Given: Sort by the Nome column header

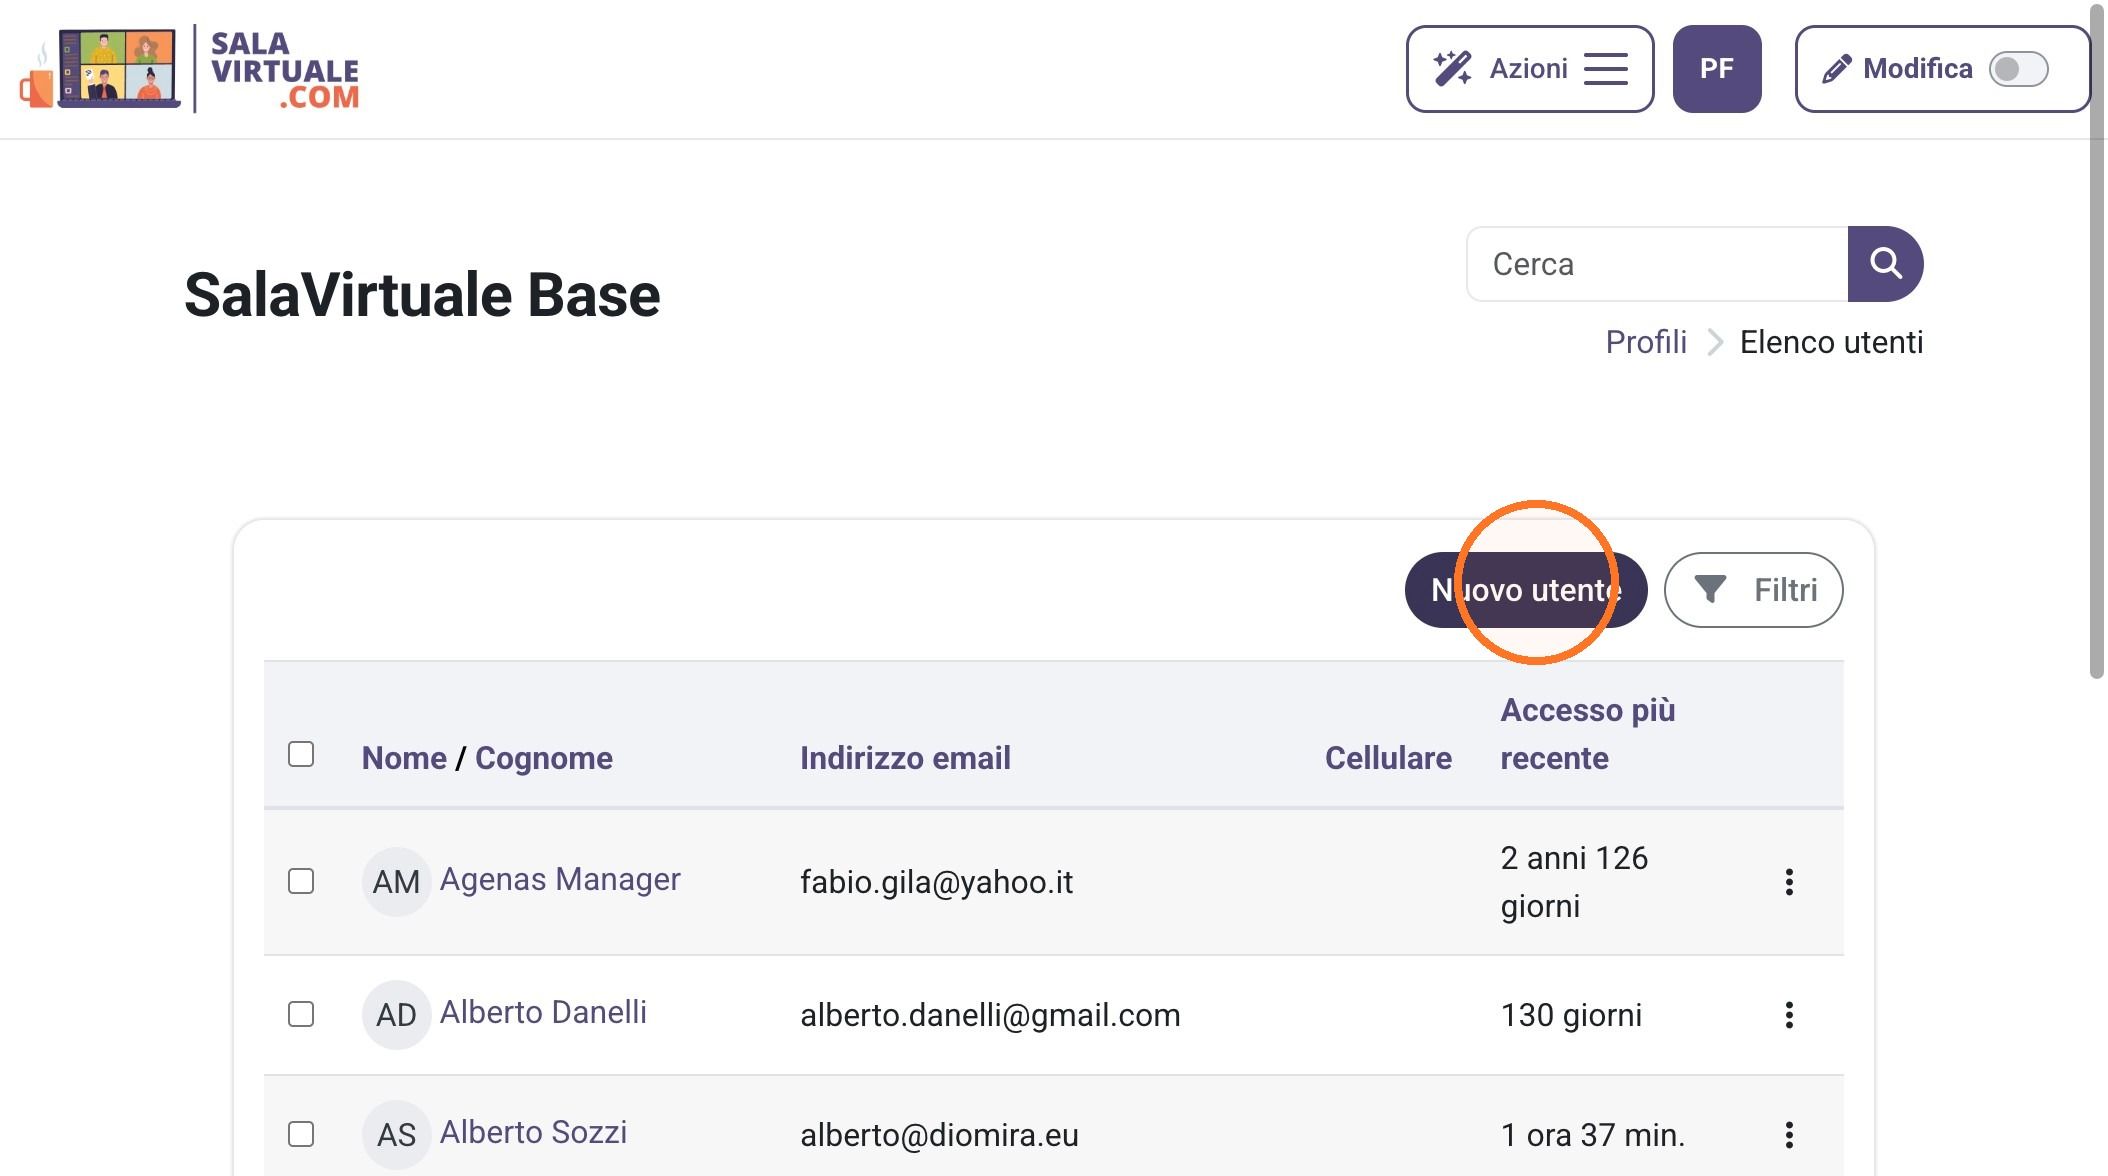Looking at the screenshot, I should [x=404, y=758].
